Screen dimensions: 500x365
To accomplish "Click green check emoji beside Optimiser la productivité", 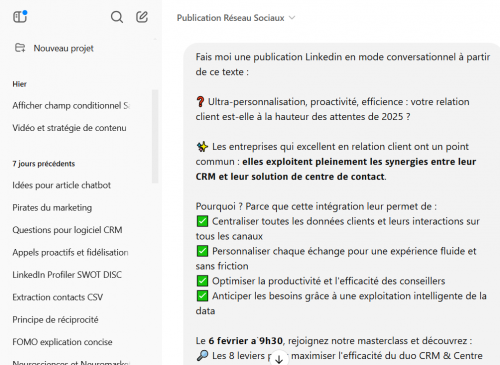I will tap(202, 281).
